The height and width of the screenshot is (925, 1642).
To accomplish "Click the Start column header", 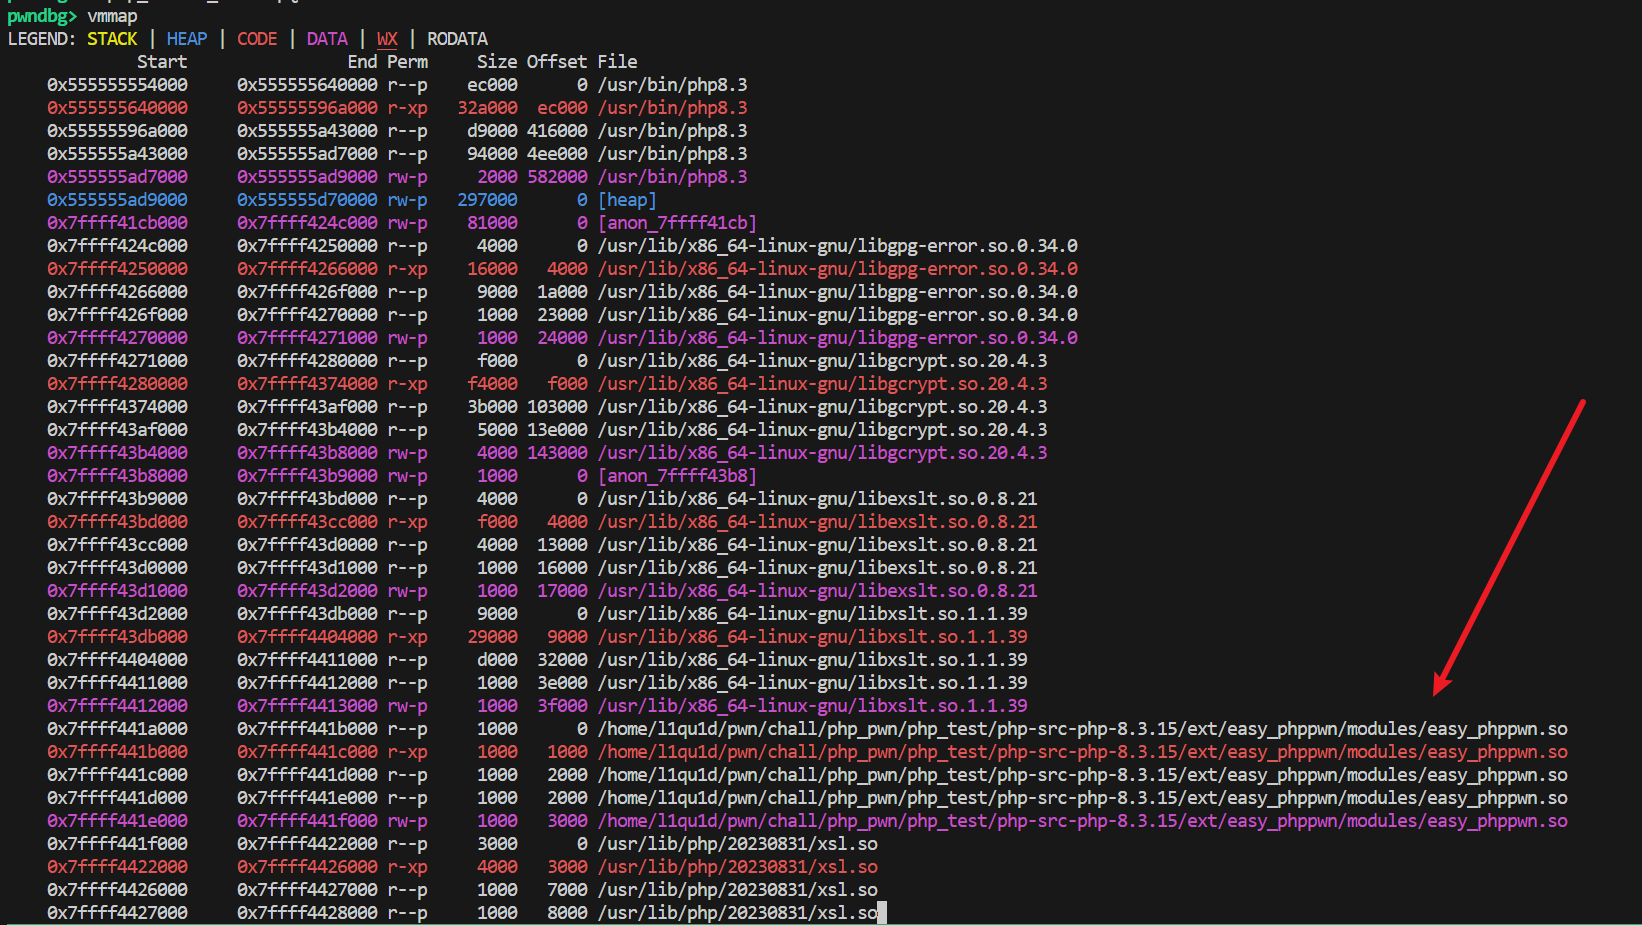I will 162,62.
